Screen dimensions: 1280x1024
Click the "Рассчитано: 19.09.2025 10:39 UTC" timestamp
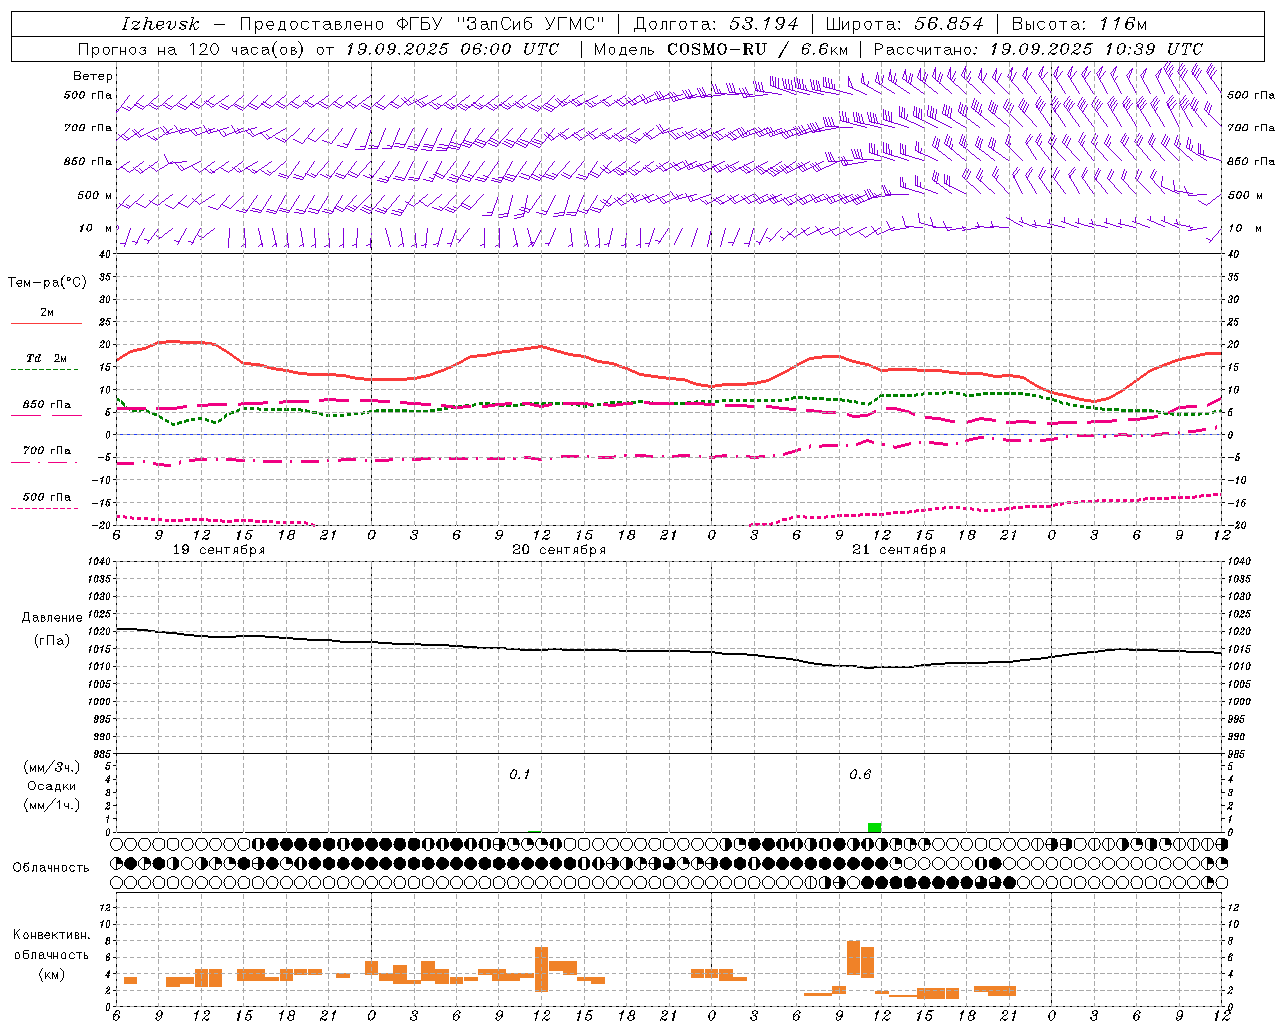(x=1038, y=49)
